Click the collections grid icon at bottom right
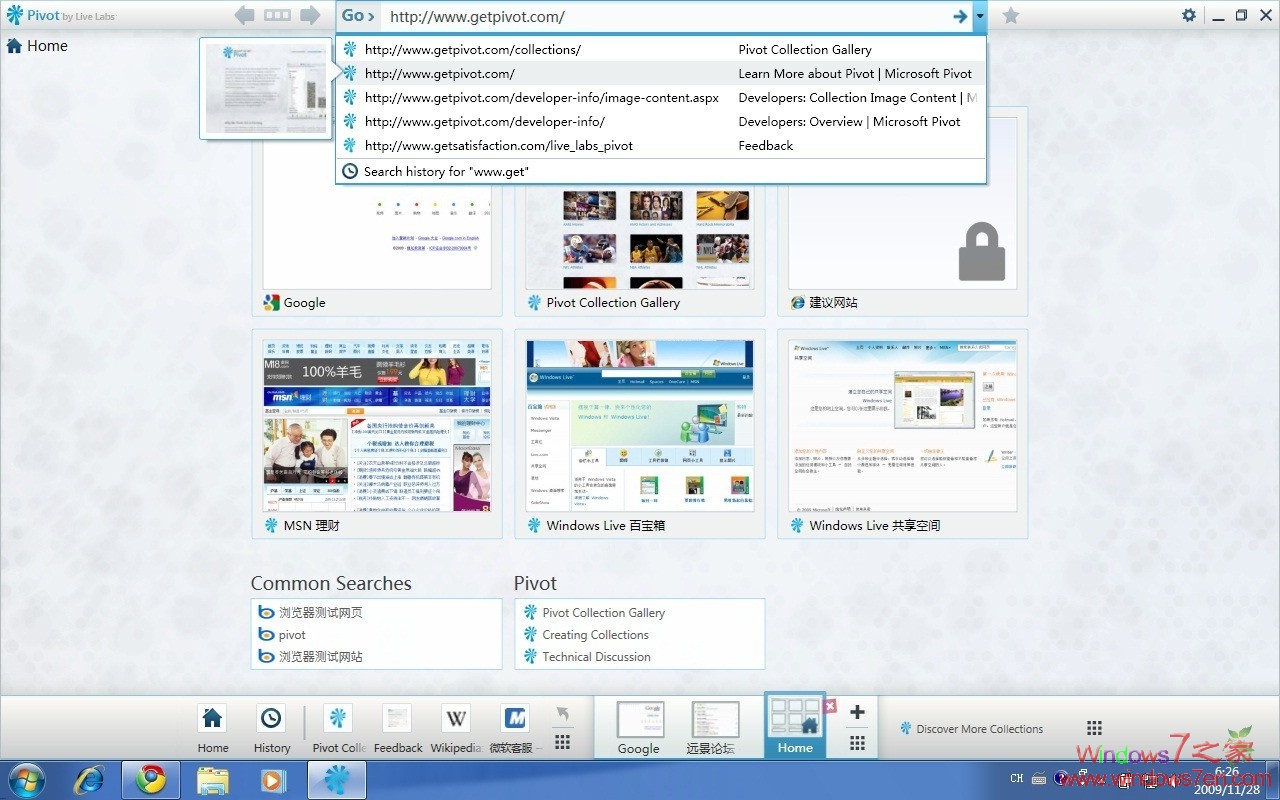The image size is (1280, 800). click(1095, 728)
